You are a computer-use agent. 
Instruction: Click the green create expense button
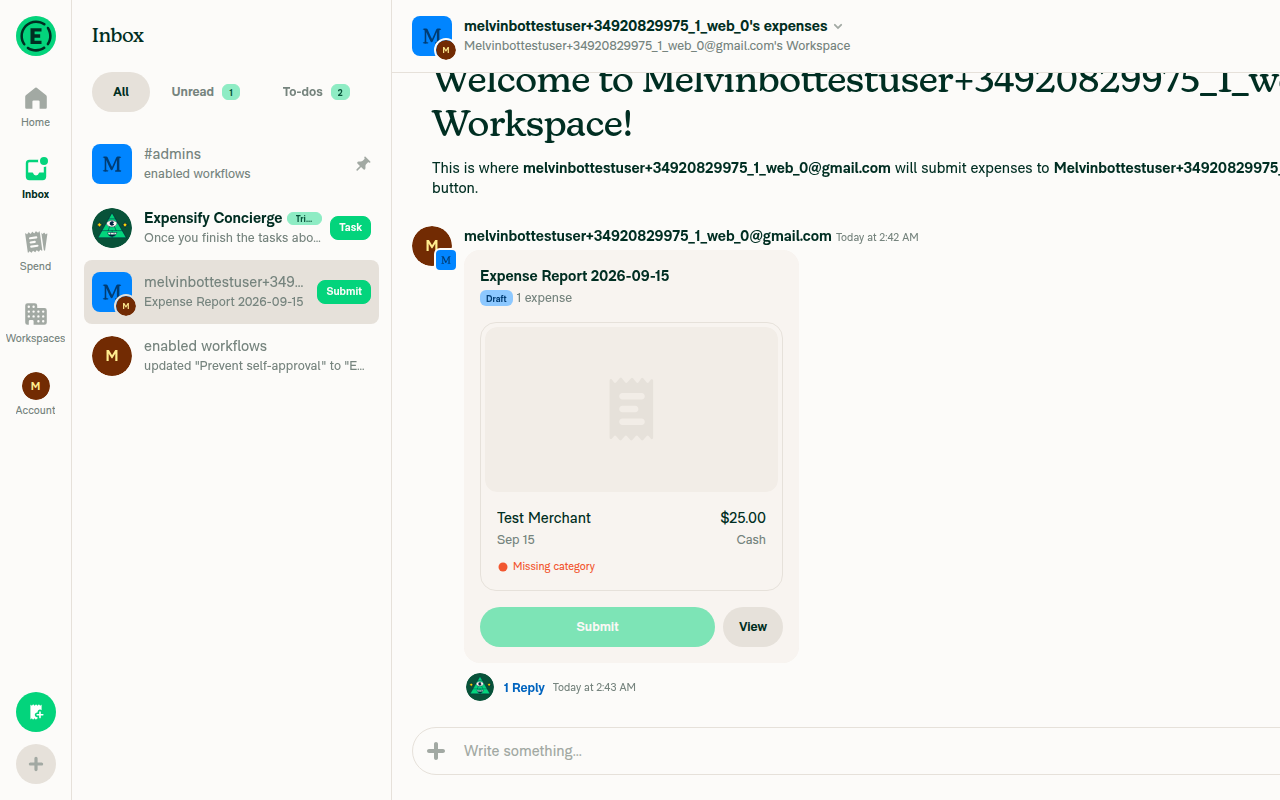tap(36, 712)
